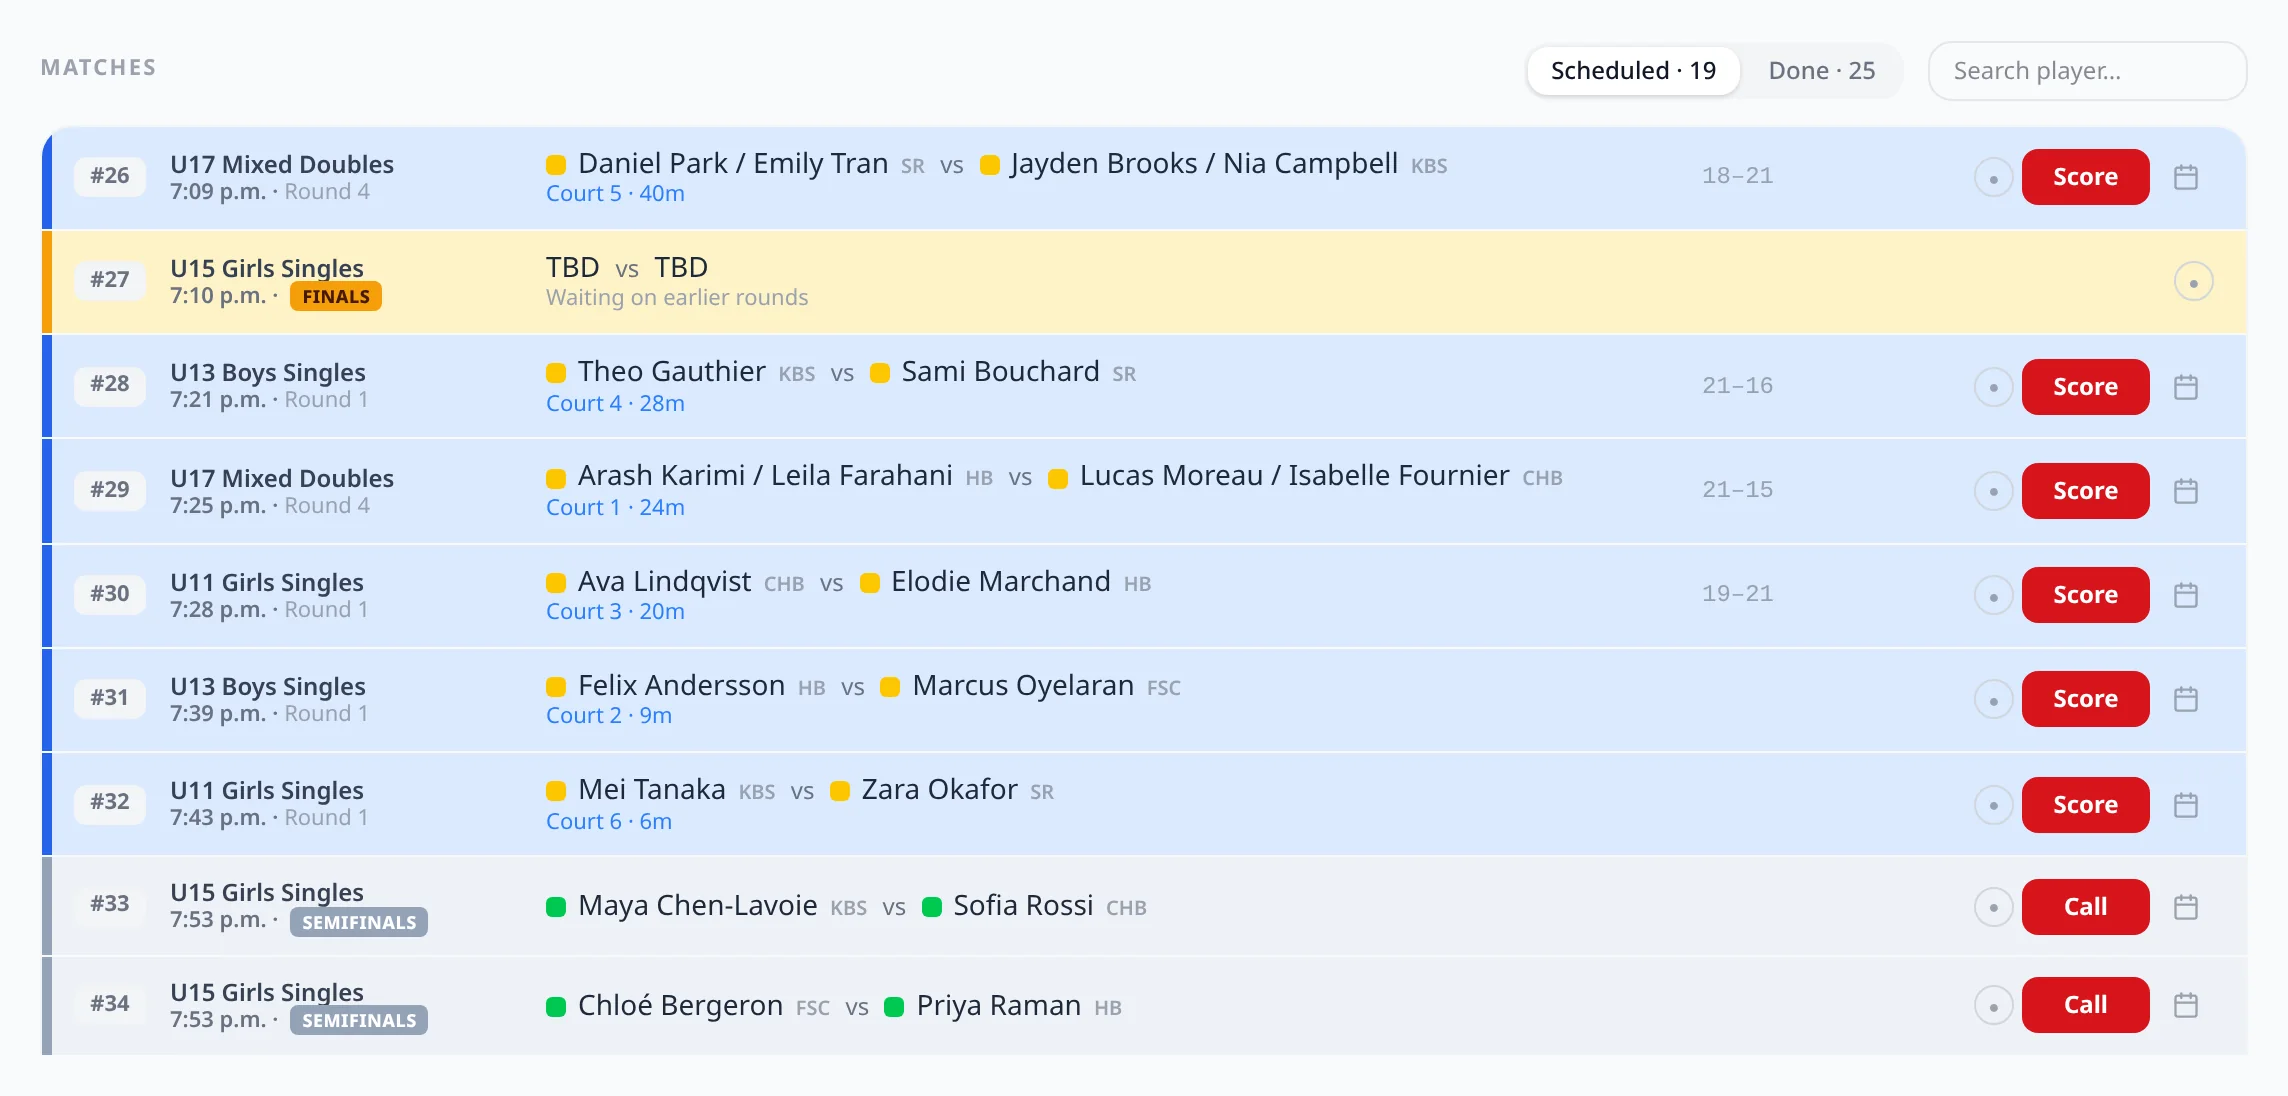Click the Court 2 · 9m label
Screen dimensions: 2288x1096
(609, 716)
